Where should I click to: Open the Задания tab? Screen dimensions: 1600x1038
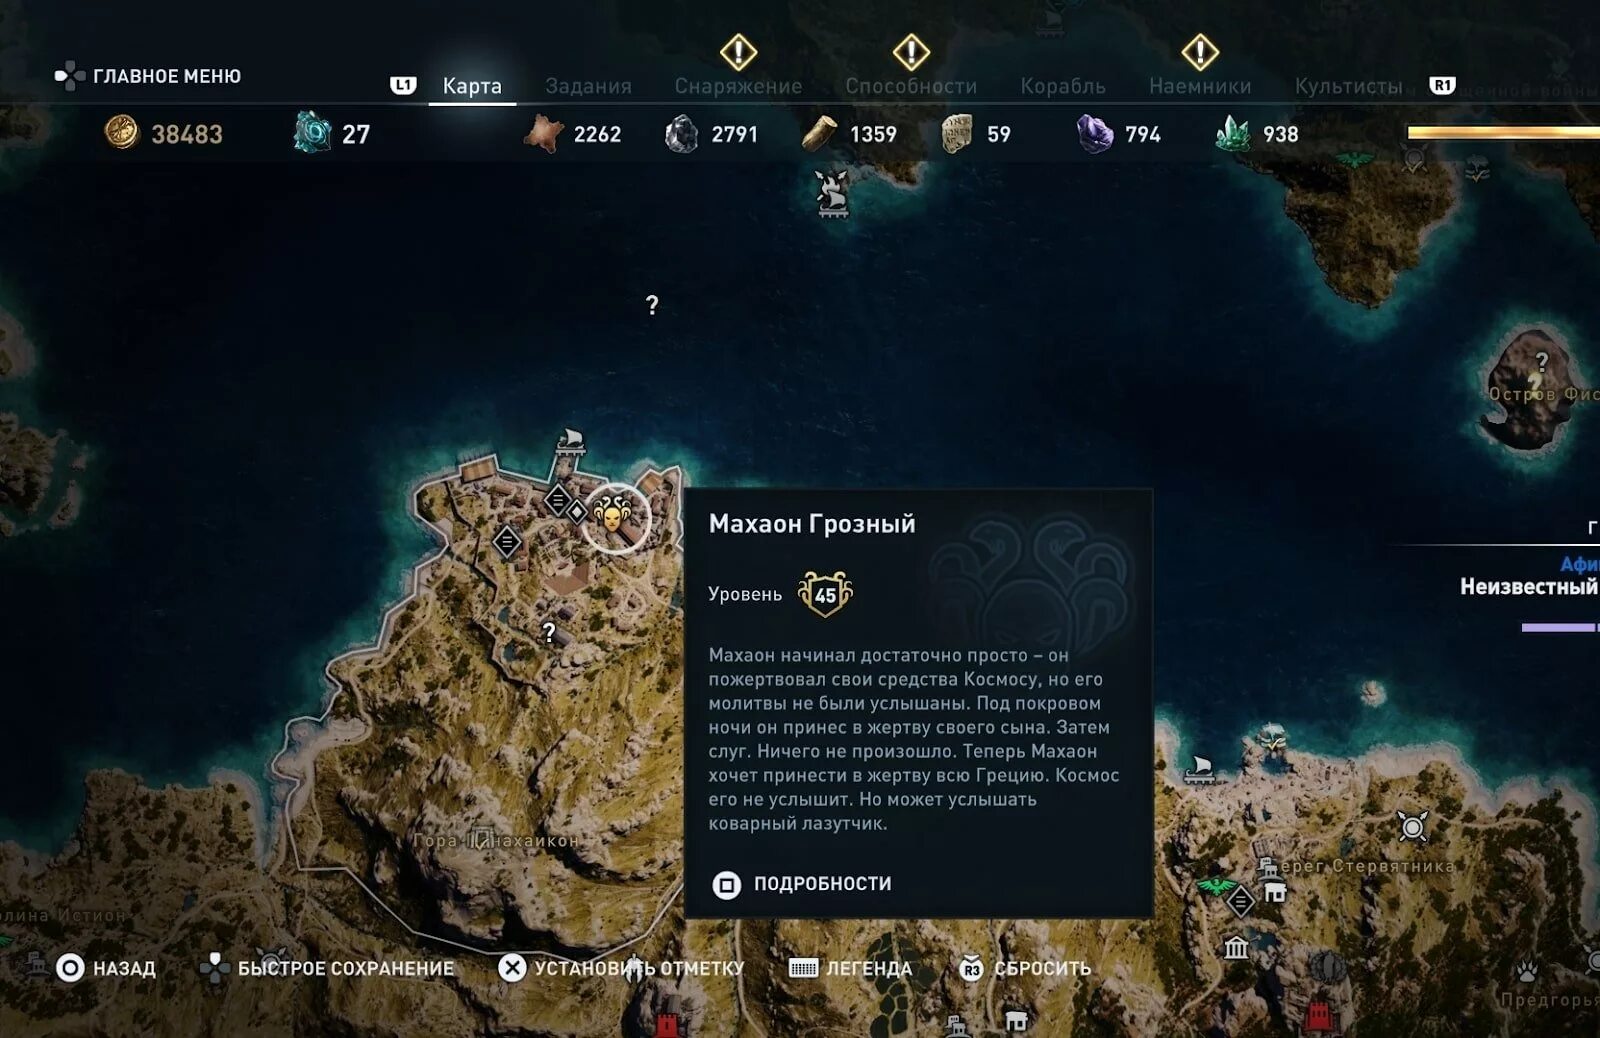588,86
